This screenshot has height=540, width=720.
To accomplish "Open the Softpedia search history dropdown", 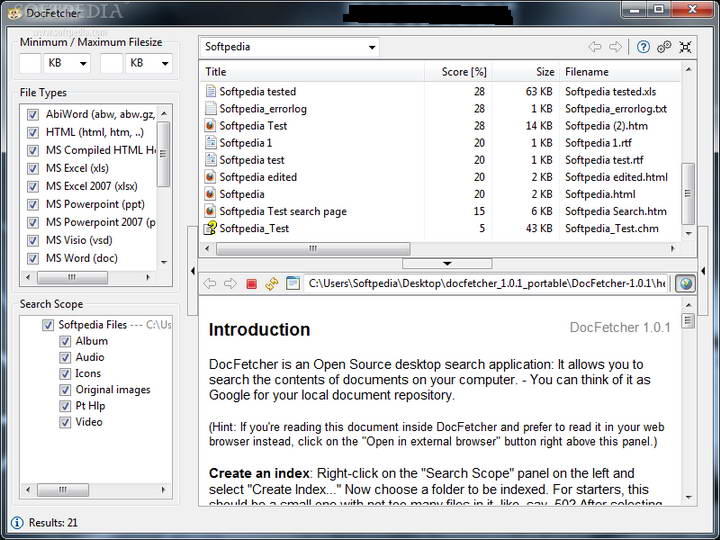I will coord(372,47).
